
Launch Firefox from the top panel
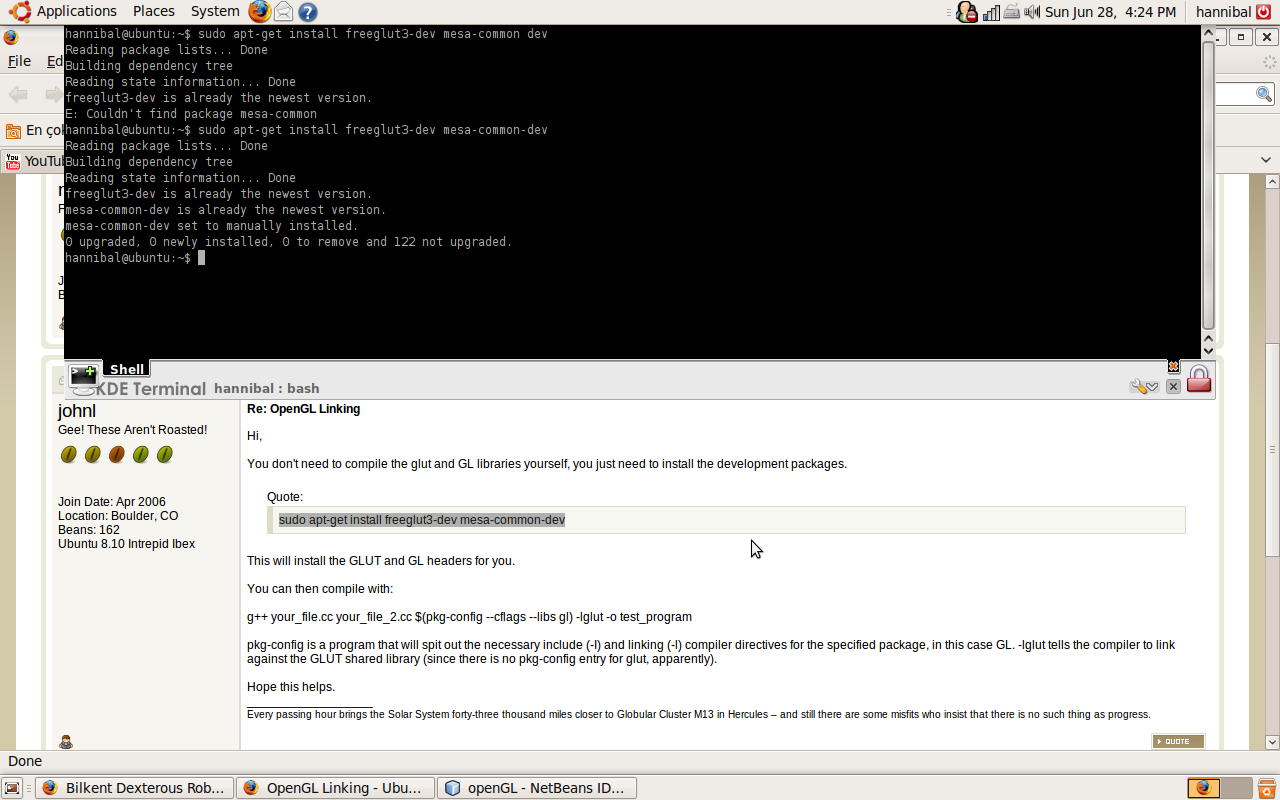pyautogui.click(x=259, y=12)
